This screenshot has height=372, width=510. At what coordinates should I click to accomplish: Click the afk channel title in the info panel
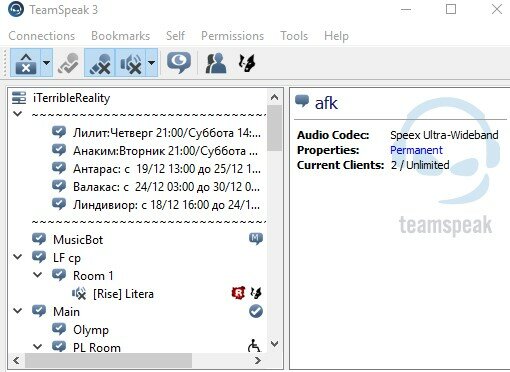click(326, 103)
